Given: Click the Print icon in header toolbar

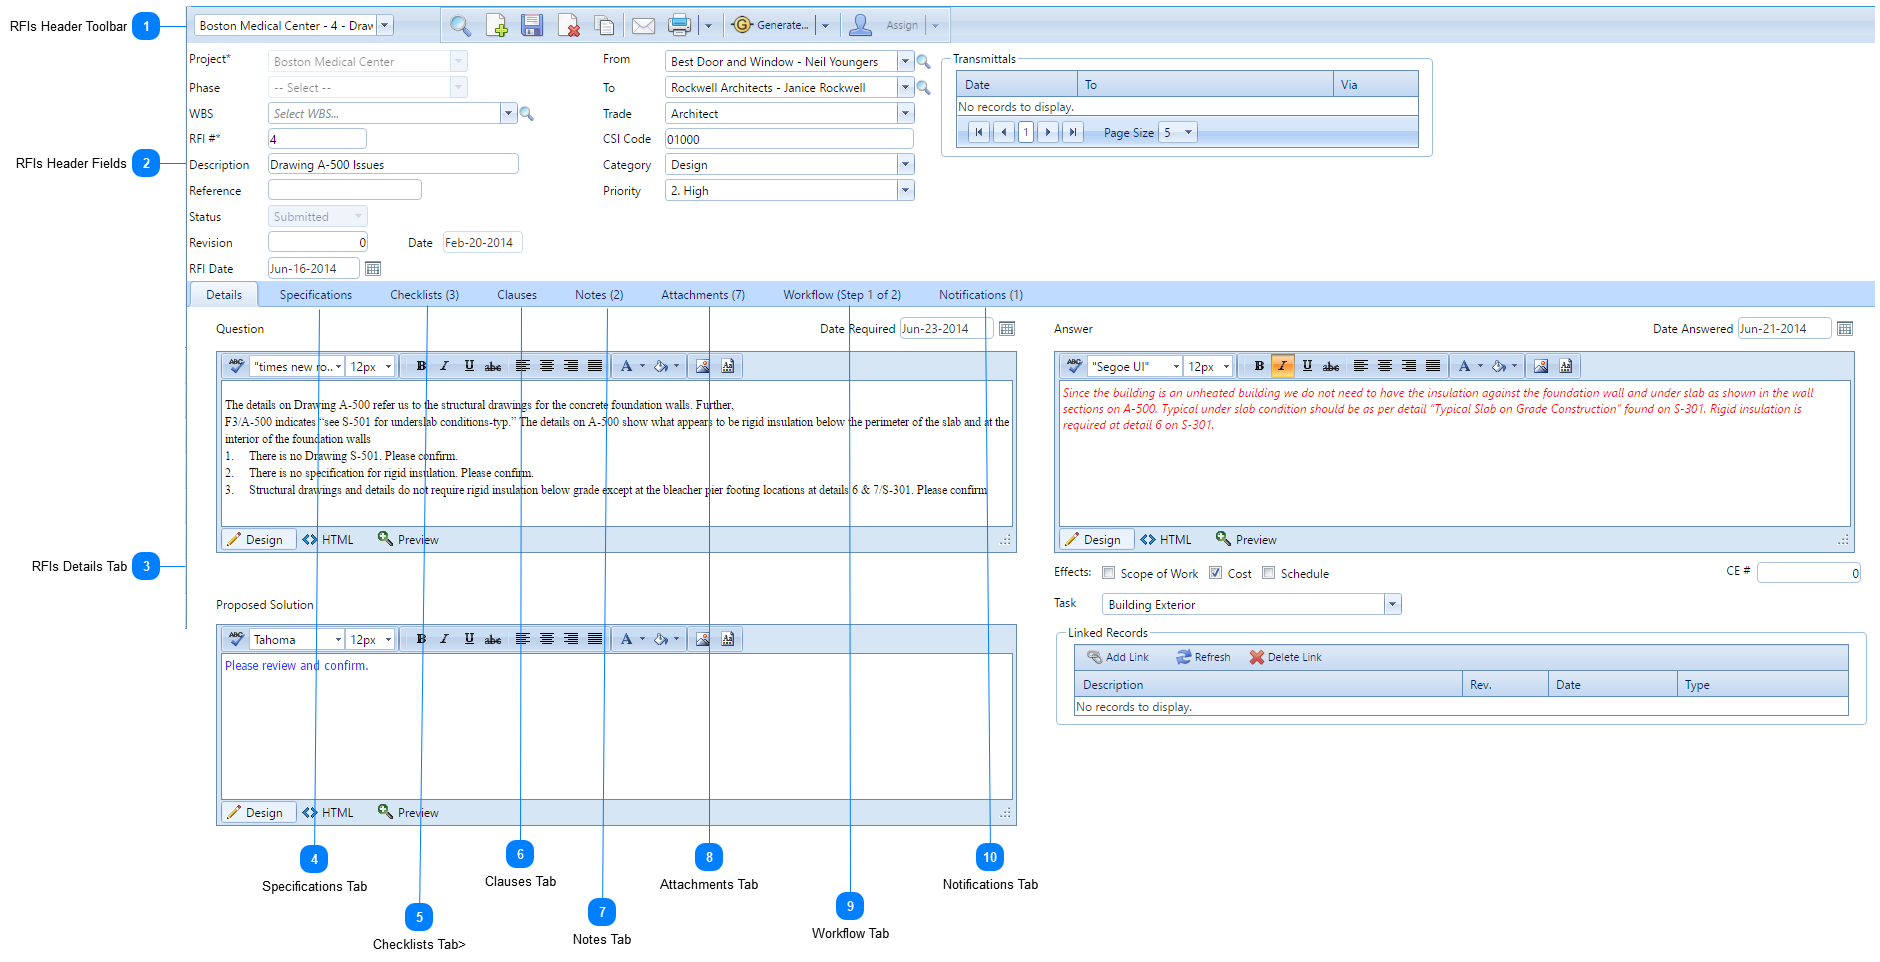Looking at the screenshot, I should (x=679, y=25).
